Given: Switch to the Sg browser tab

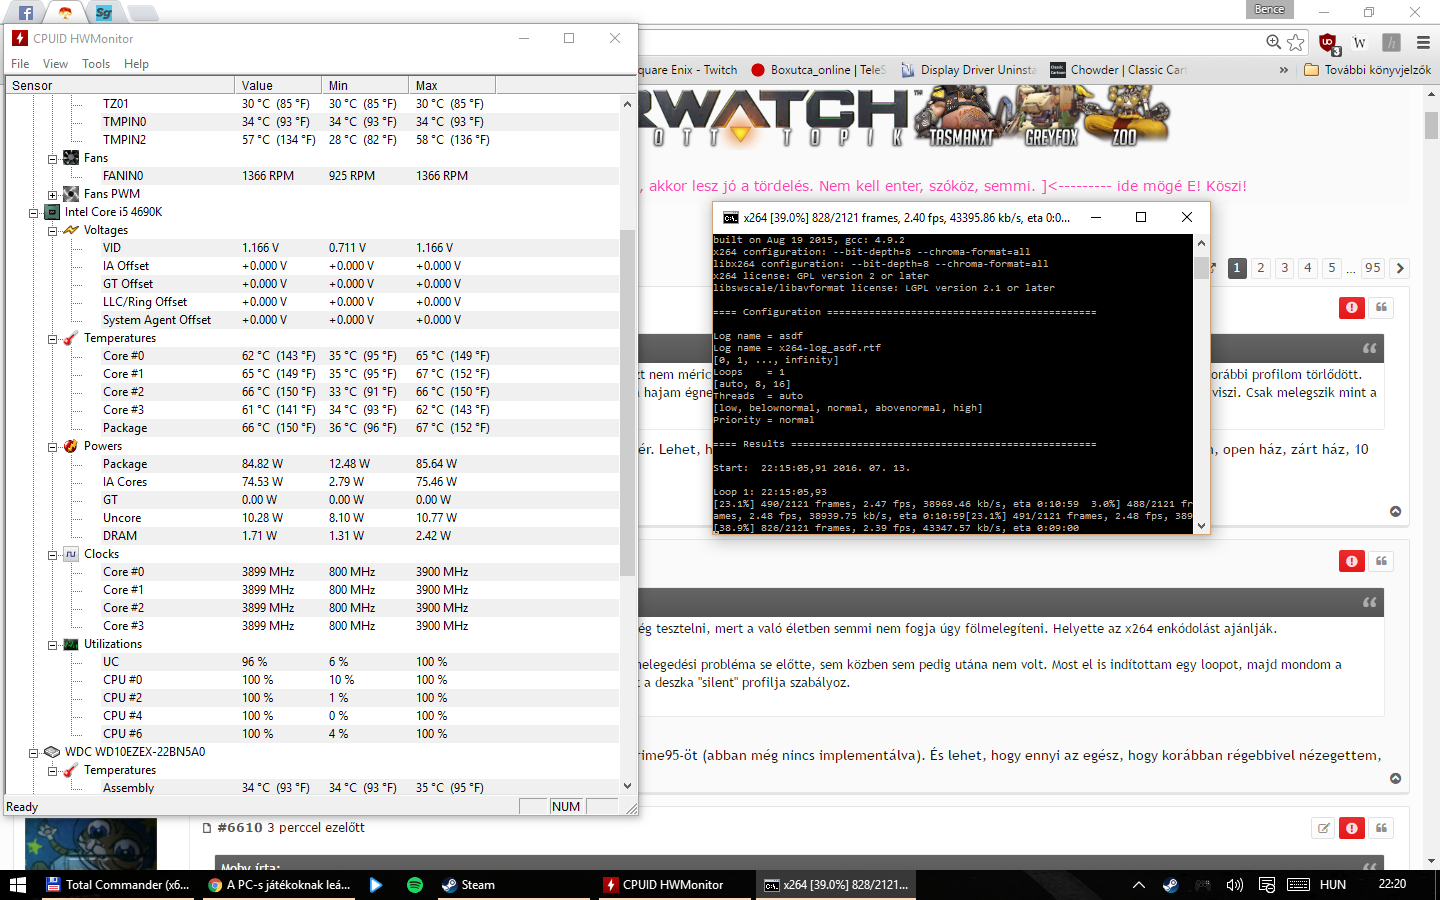Looking at the screenshot, I should (104, 13).
